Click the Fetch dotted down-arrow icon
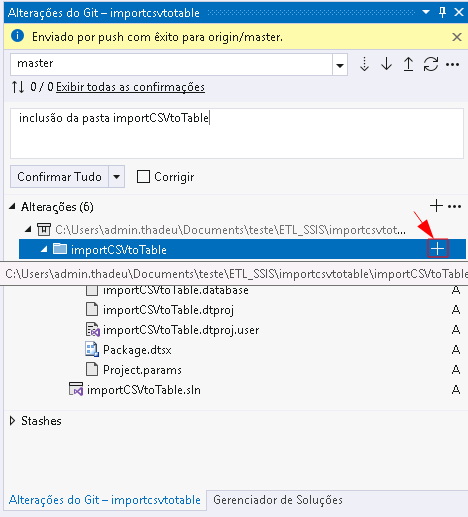The width and height of the screenshot is (468, 517). (x=364, y=64)
